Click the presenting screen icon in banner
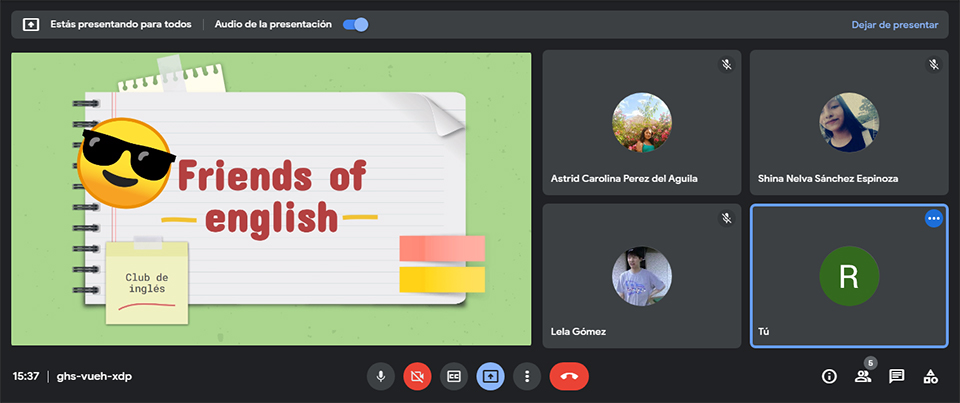This screenshot has width=960, height=403. (x=31, y=24)
